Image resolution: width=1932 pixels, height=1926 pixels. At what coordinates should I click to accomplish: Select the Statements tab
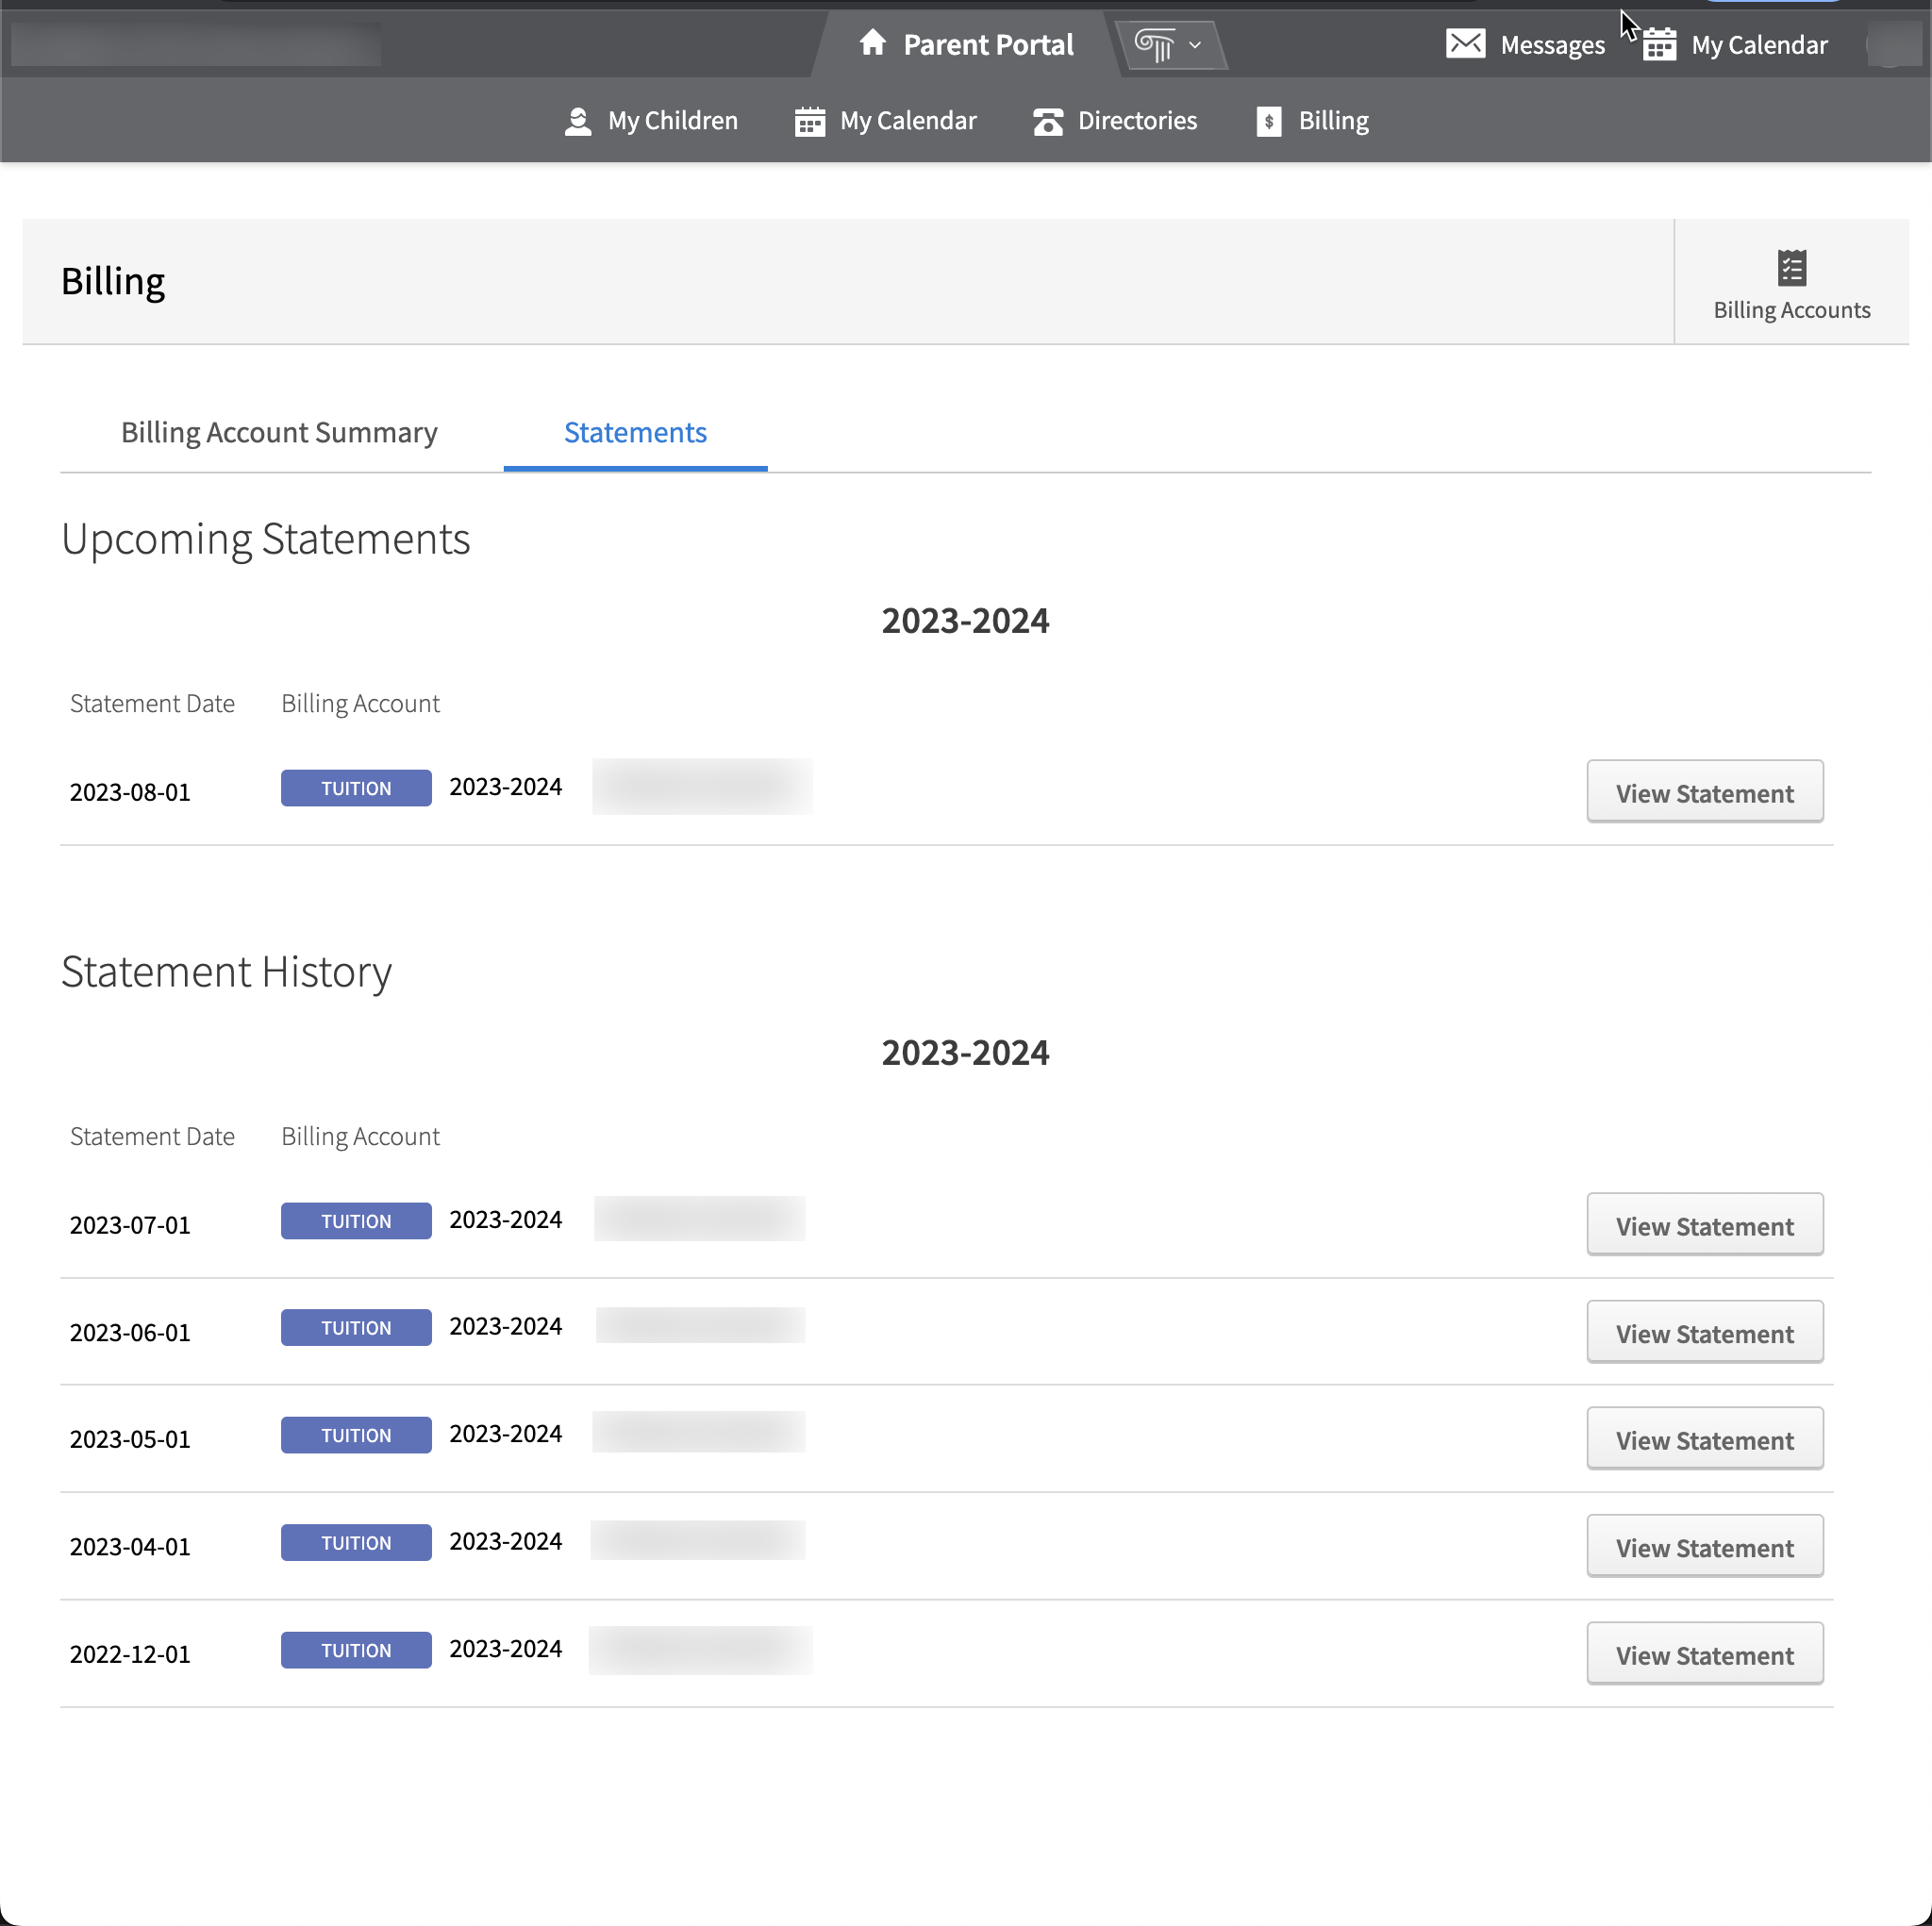tap(635, 432)
